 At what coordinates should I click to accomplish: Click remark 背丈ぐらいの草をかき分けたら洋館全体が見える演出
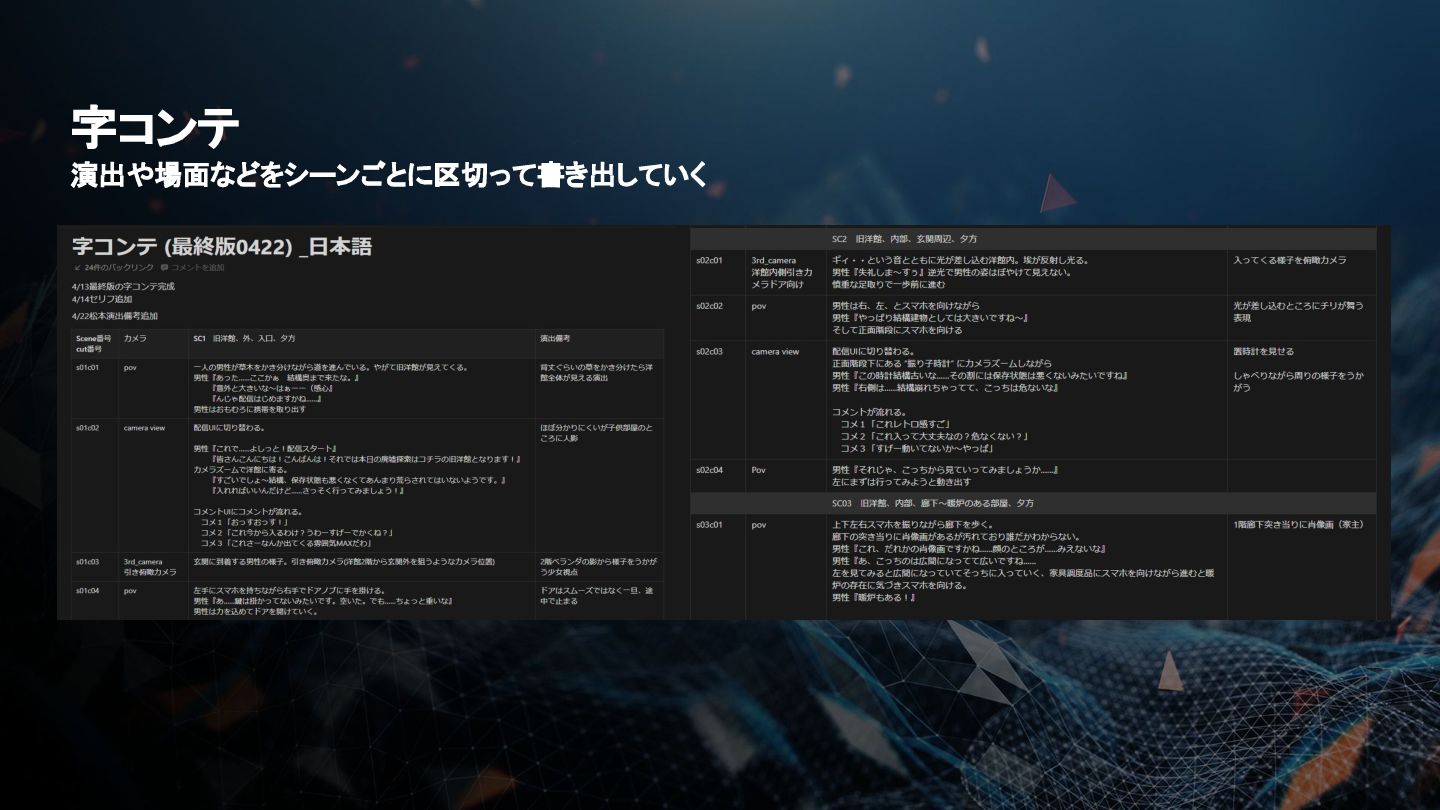596,372
